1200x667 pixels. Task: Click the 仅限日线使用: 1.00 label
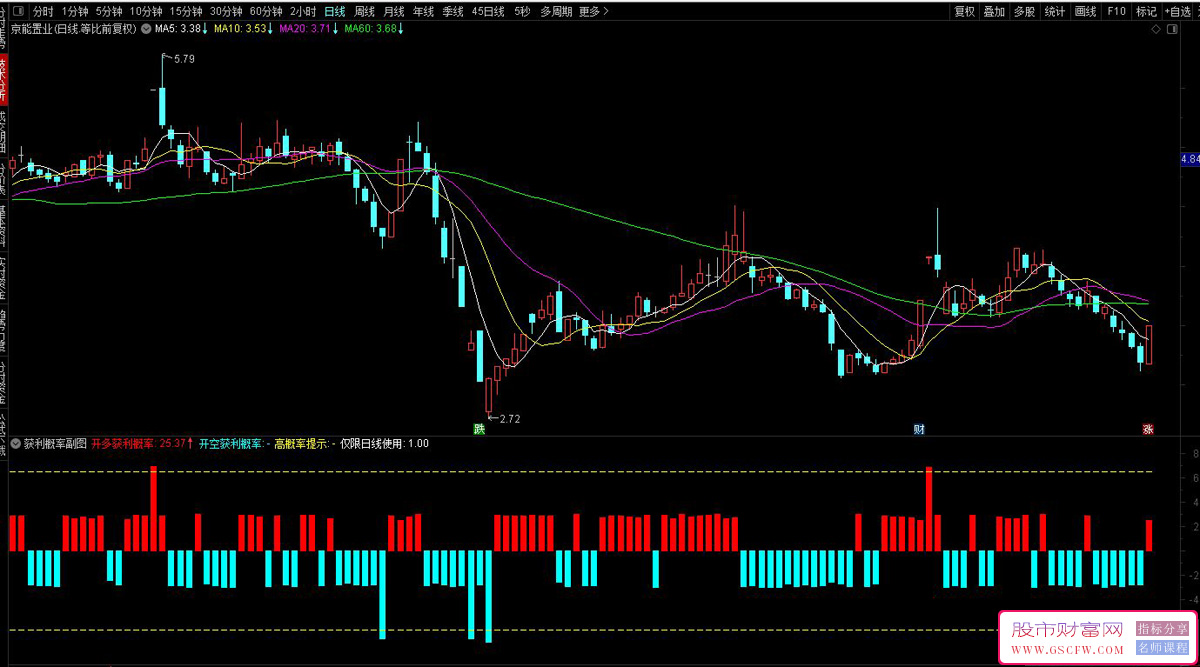click(x=385, y=443)
